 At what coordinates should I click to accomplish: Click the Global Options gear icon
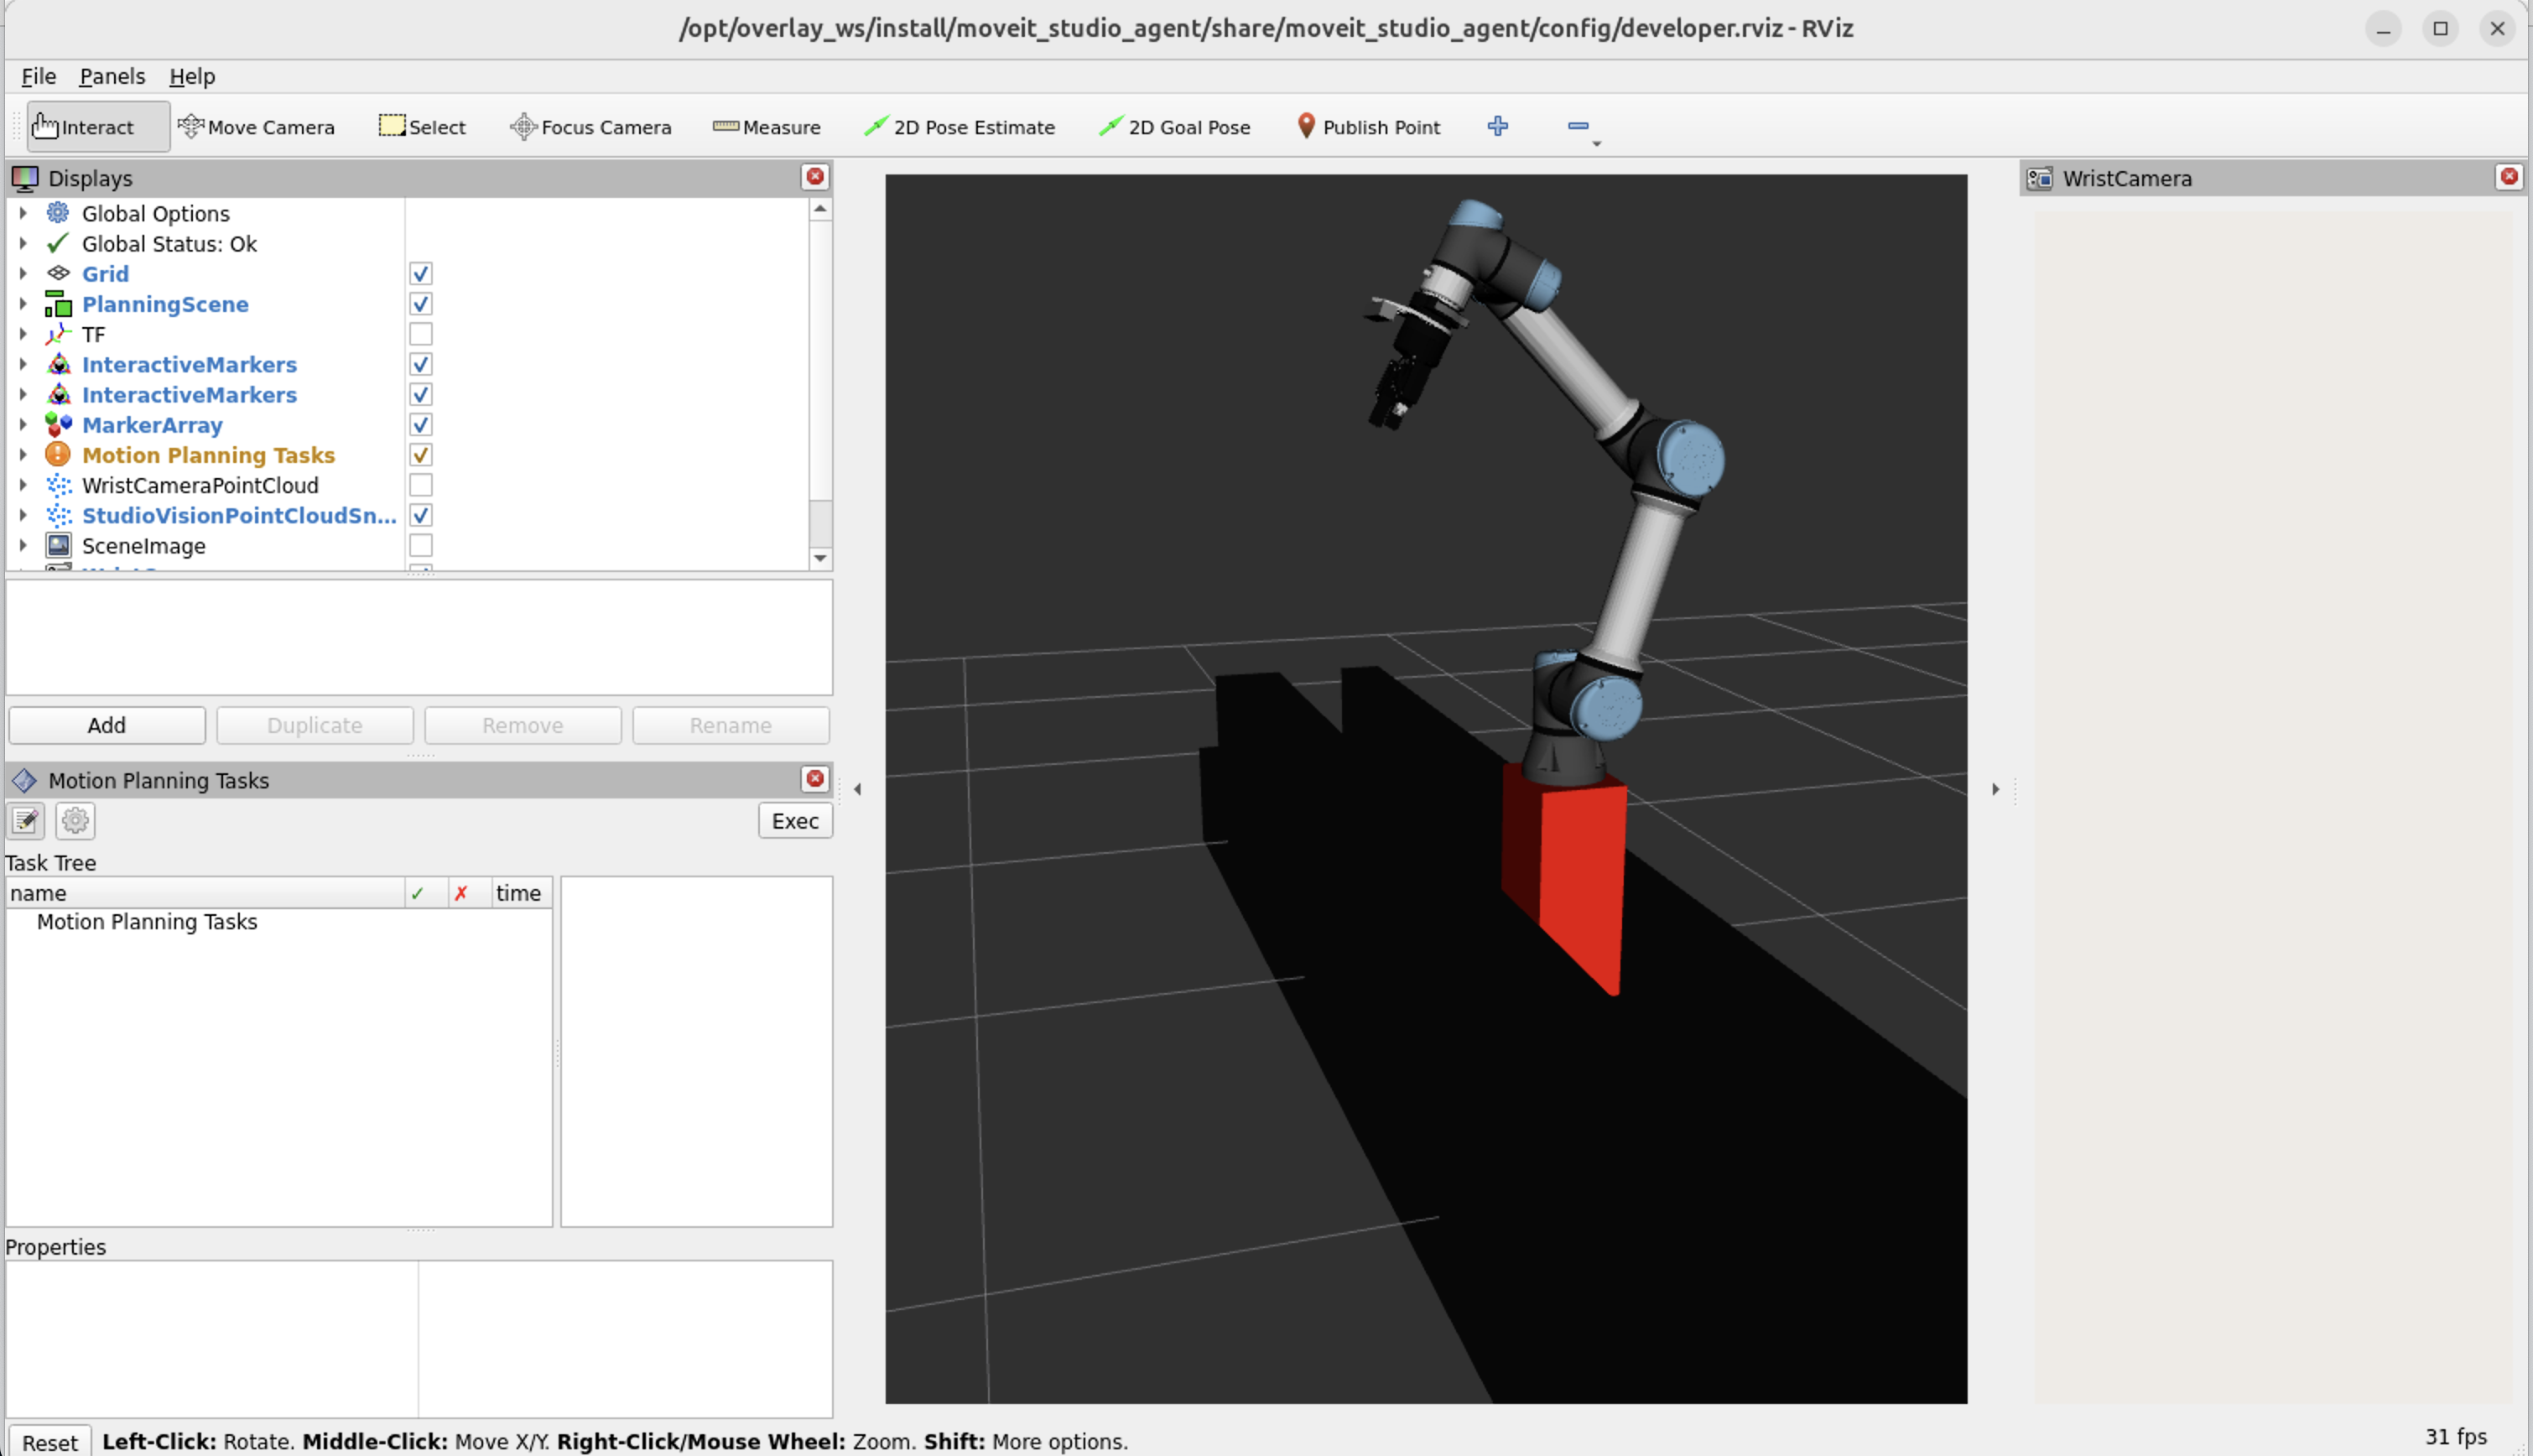59,213
